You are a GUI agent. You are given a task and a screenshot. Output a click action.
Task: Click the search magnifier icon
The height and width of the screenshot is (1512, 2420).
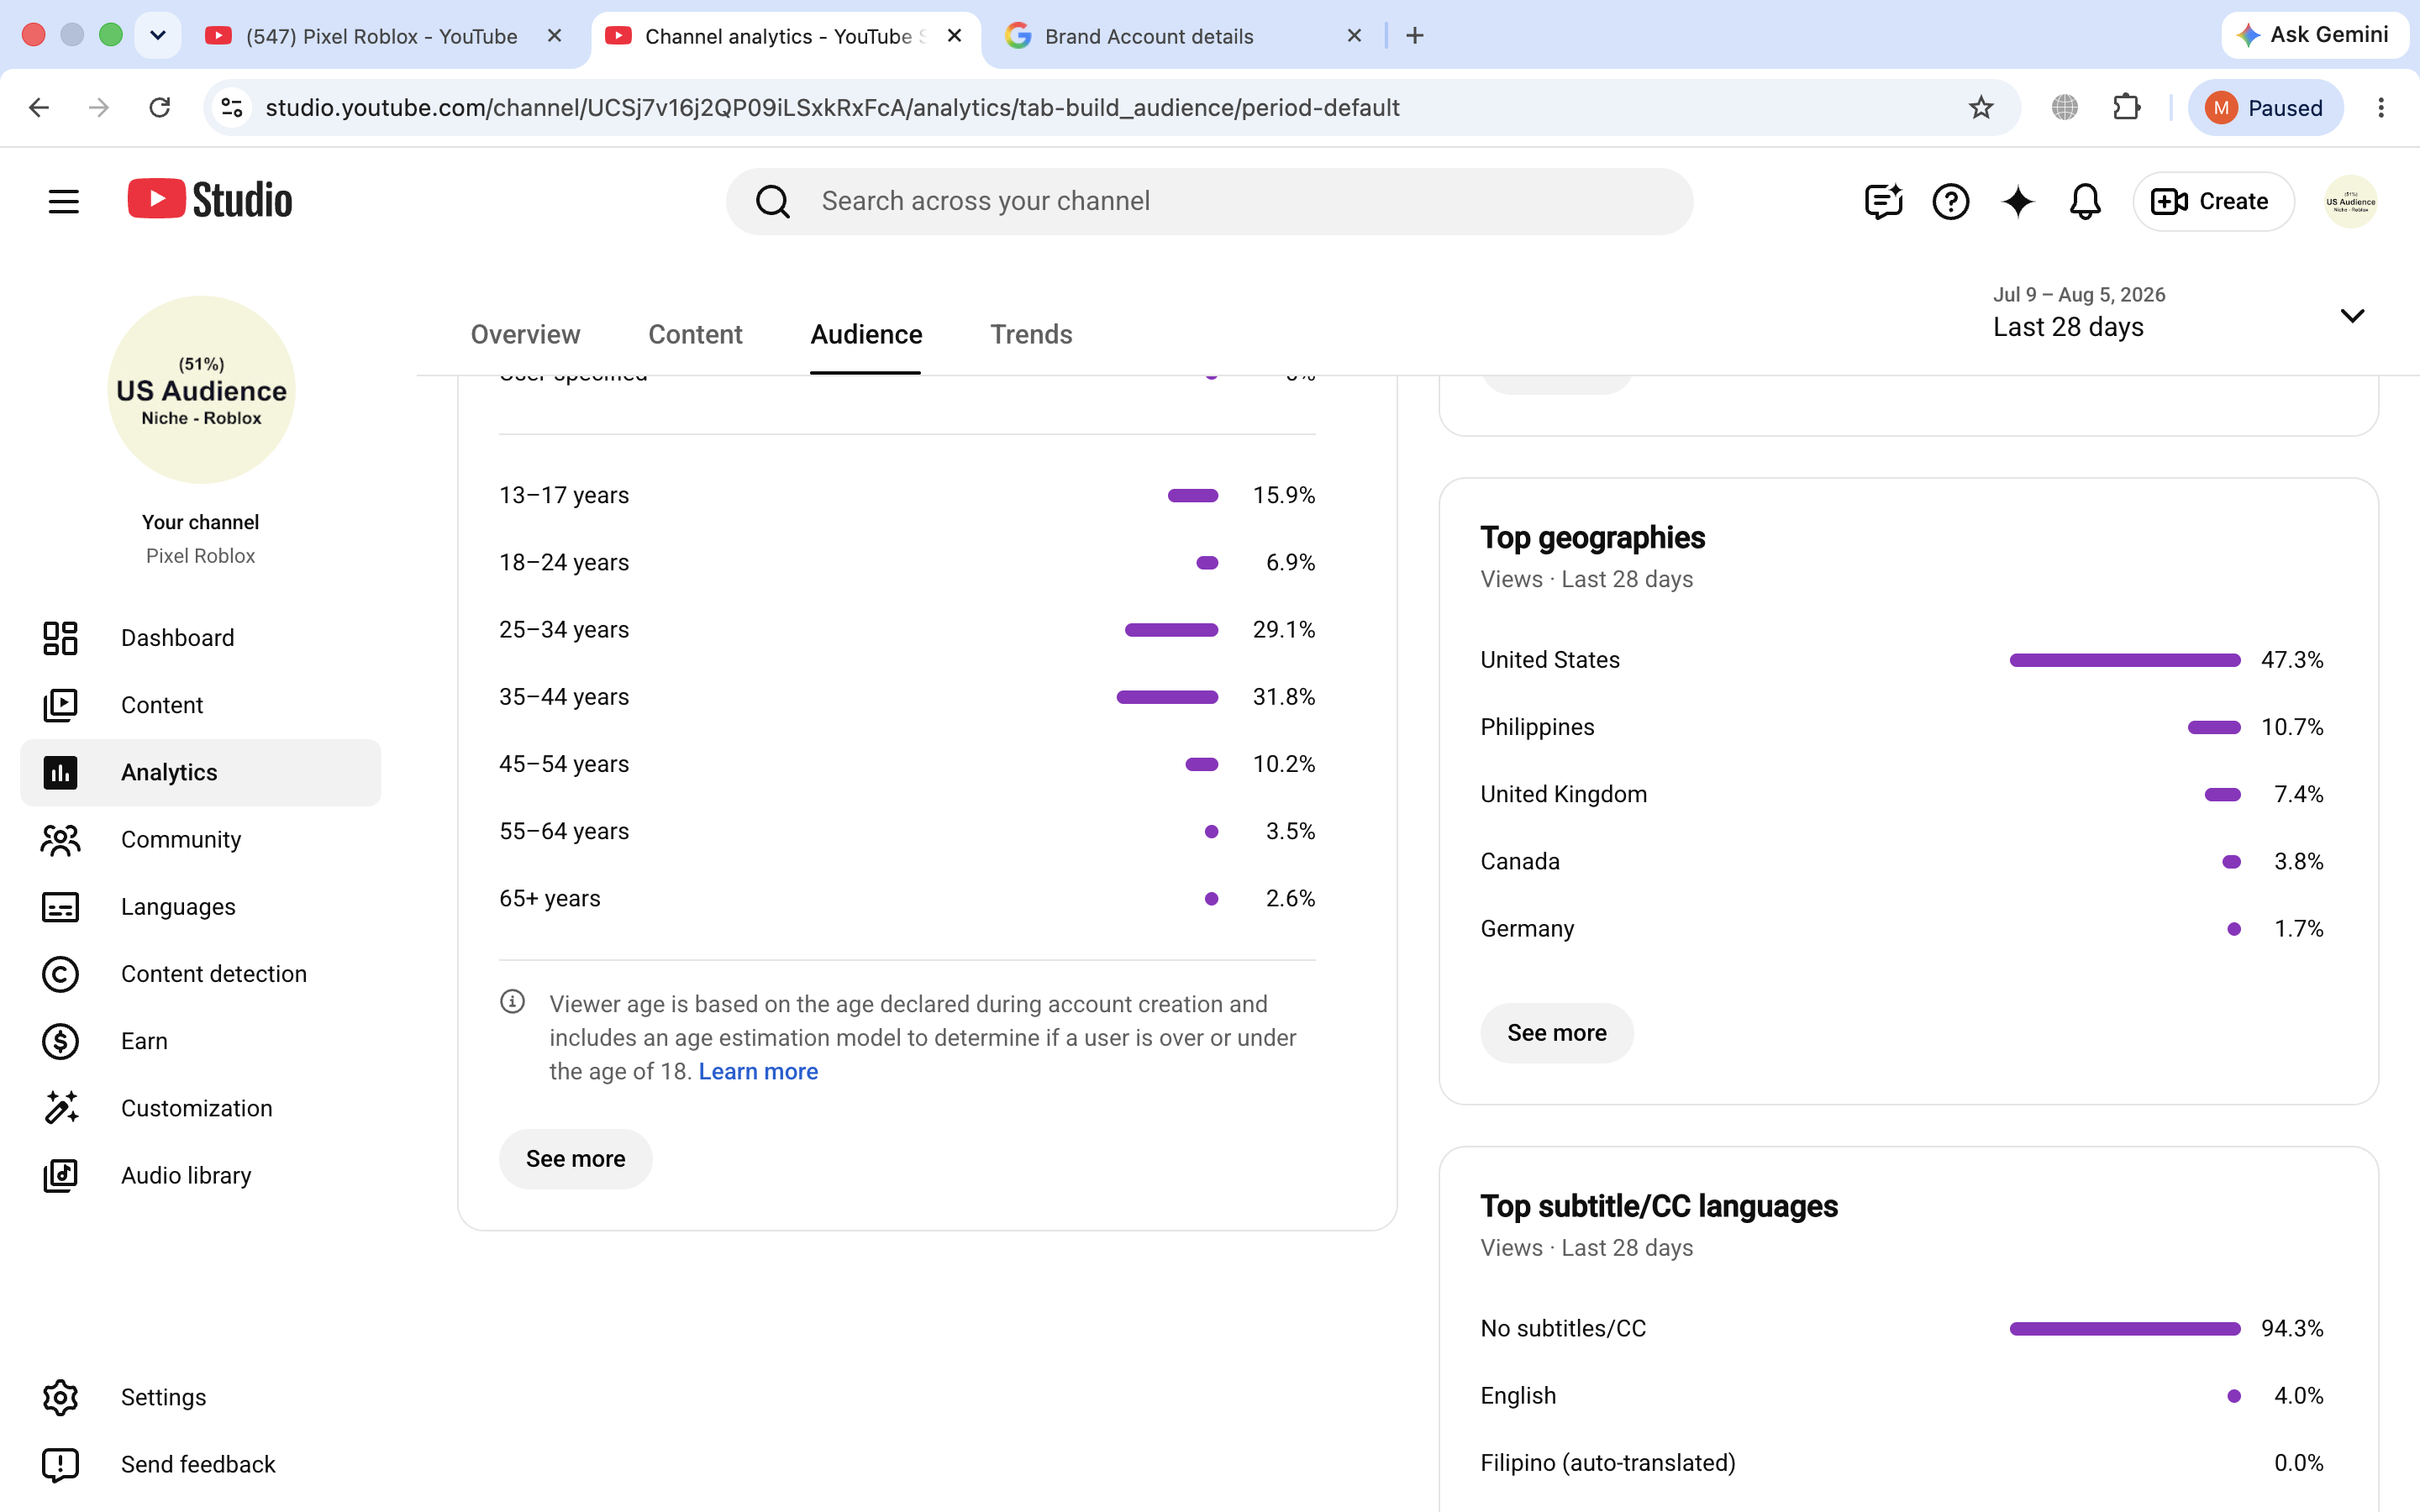773,201
